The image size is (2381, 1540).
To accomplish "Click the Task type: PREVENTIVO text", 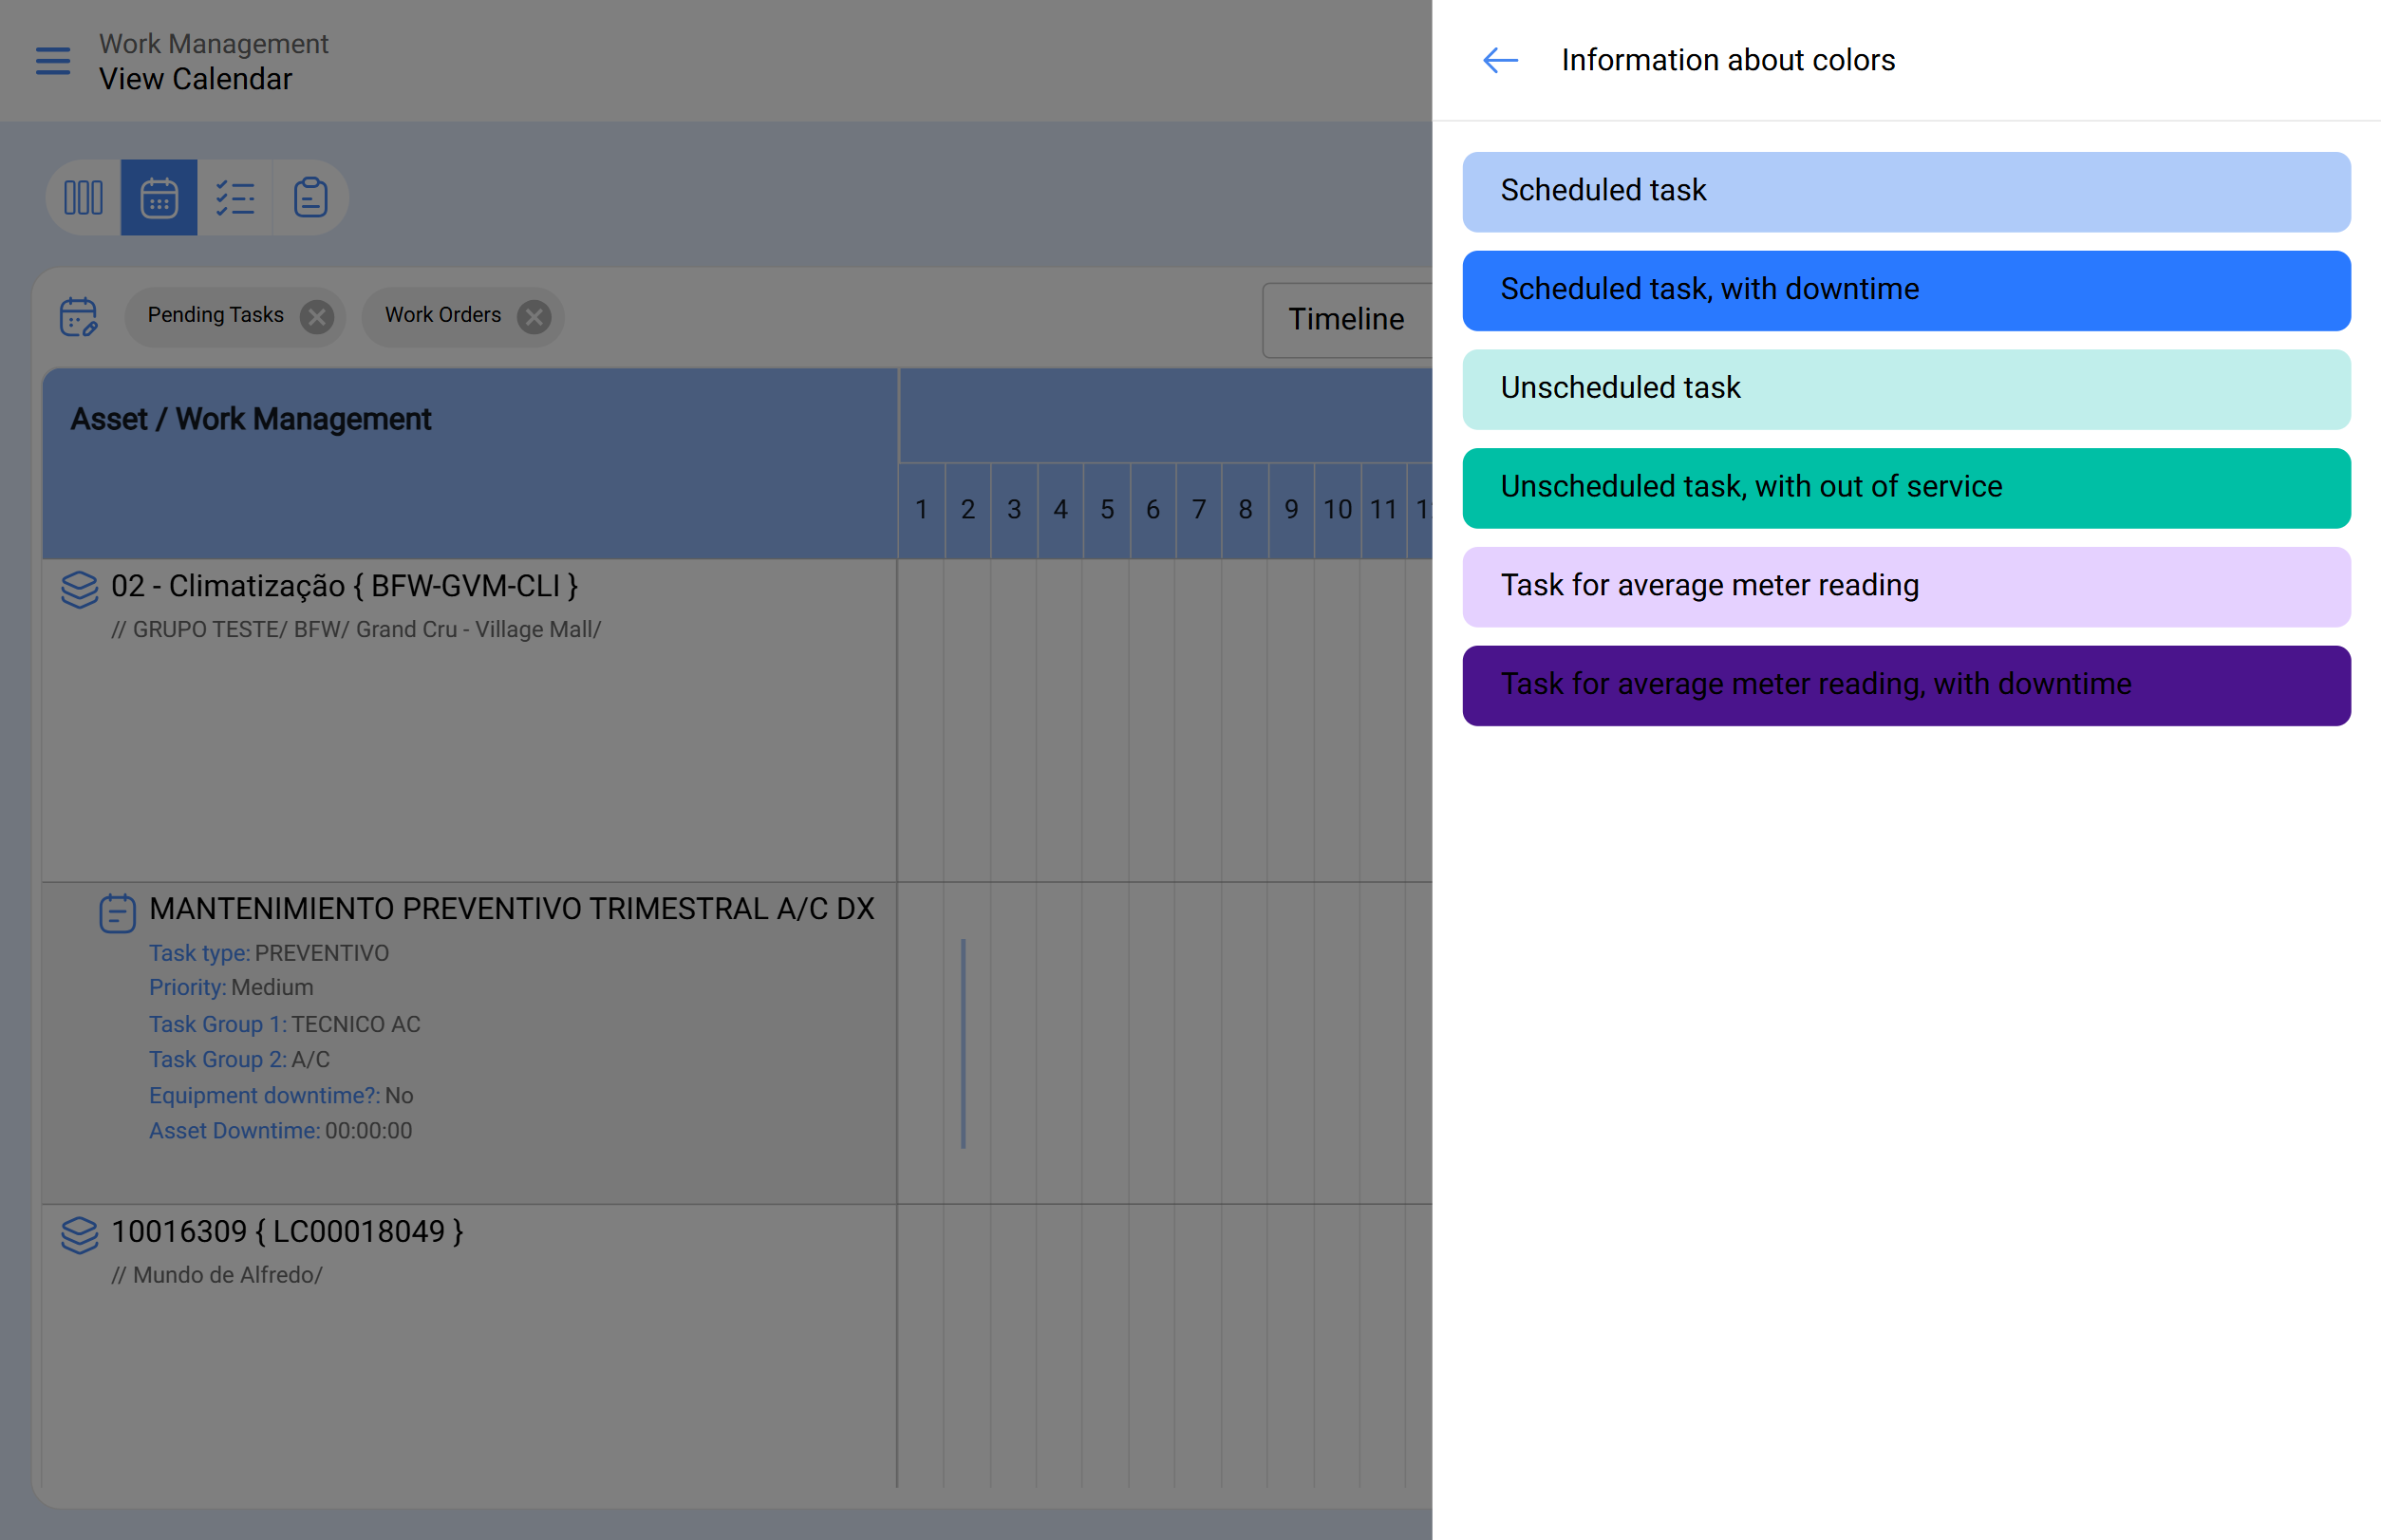I will [x=269, y=953].
